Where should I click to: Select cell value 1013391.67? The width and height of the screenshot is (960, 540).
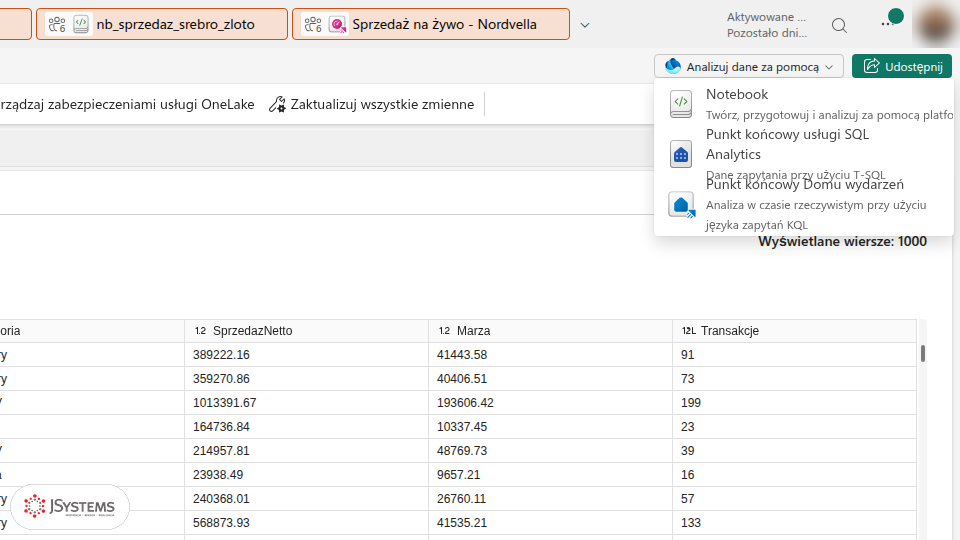pos(306,402)
